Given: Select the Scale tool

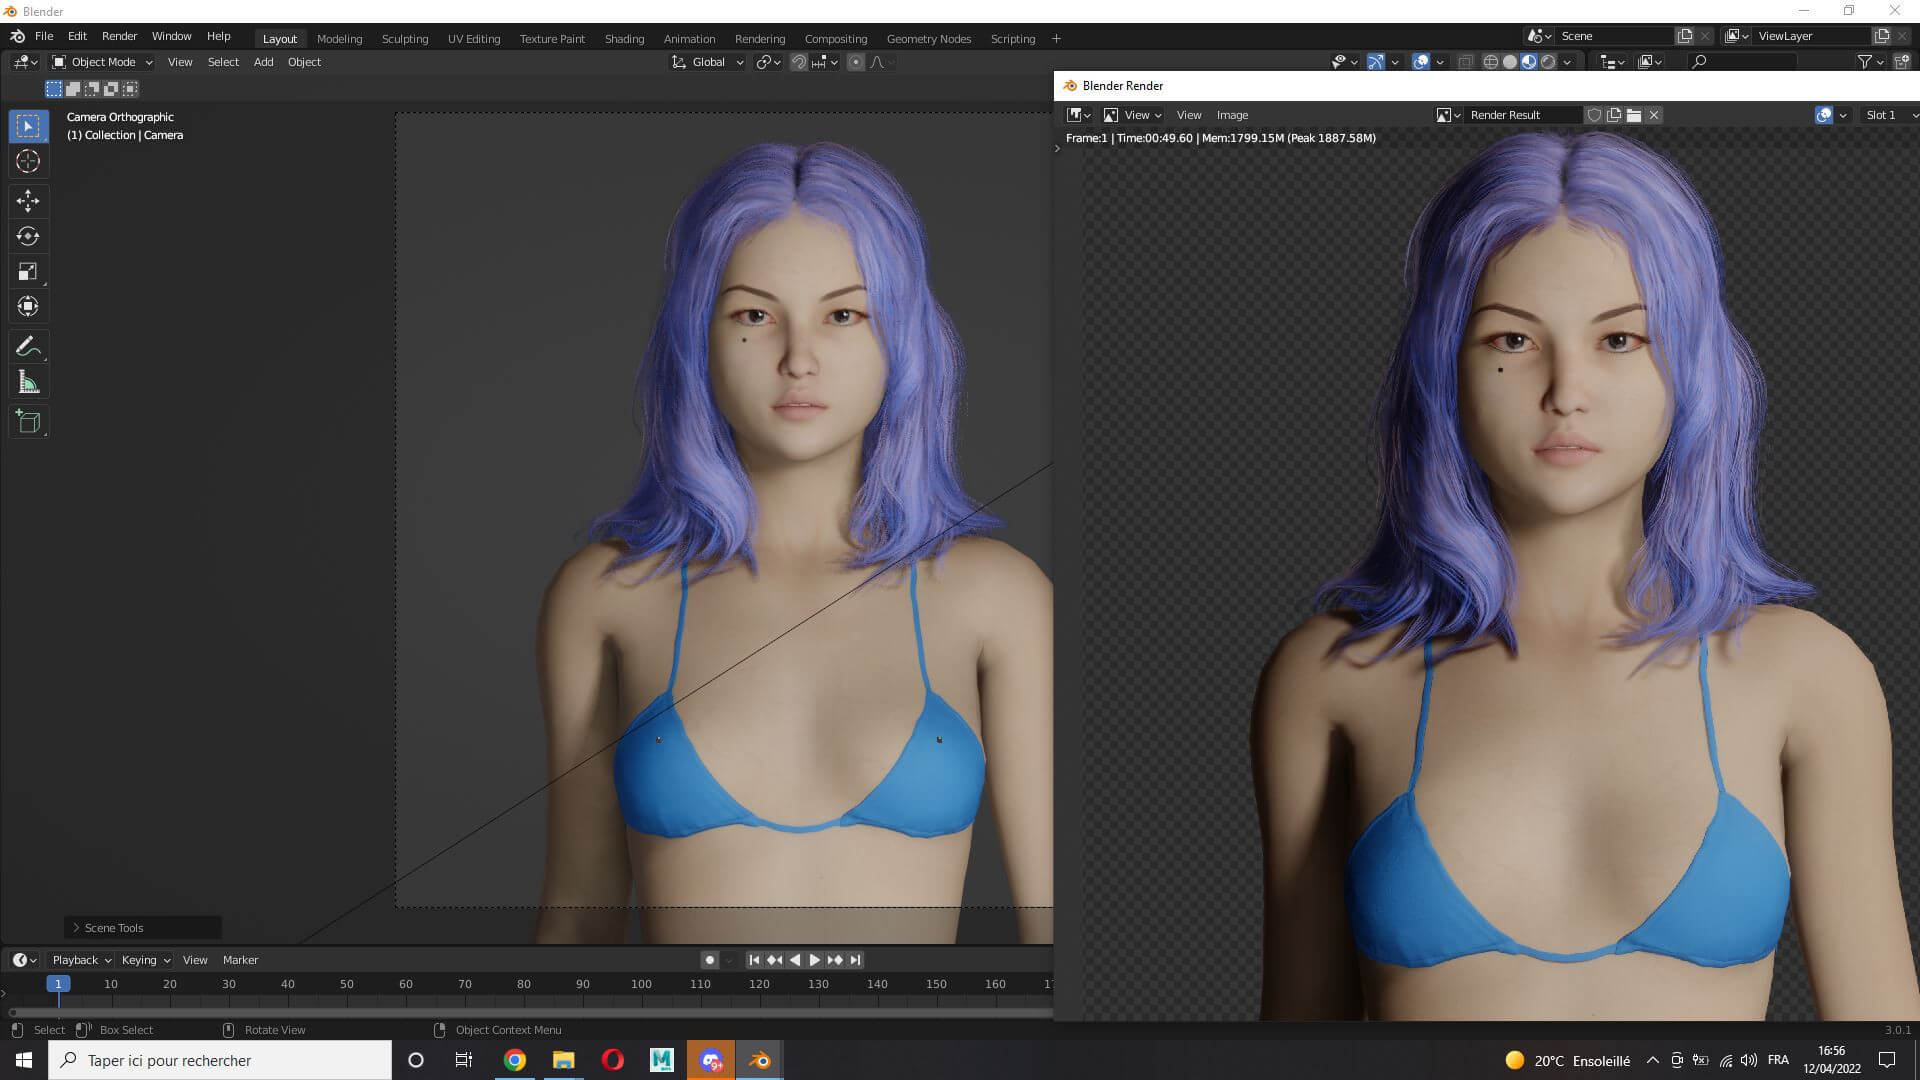Looking at the screenshot, I should click(x=28, y=271).
